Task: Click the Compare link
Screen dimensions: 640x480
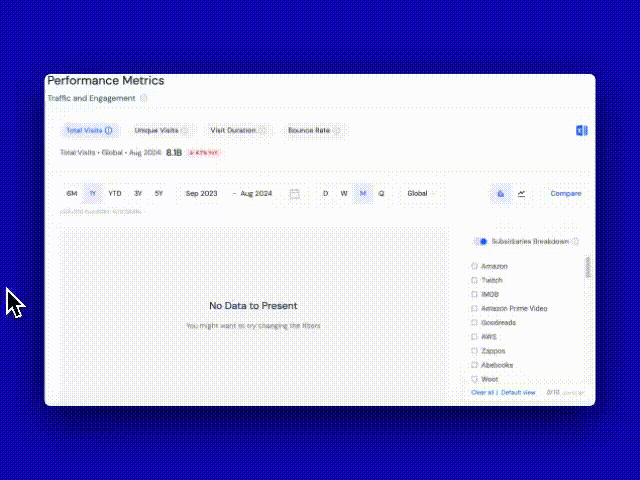Action: [566, 193]
